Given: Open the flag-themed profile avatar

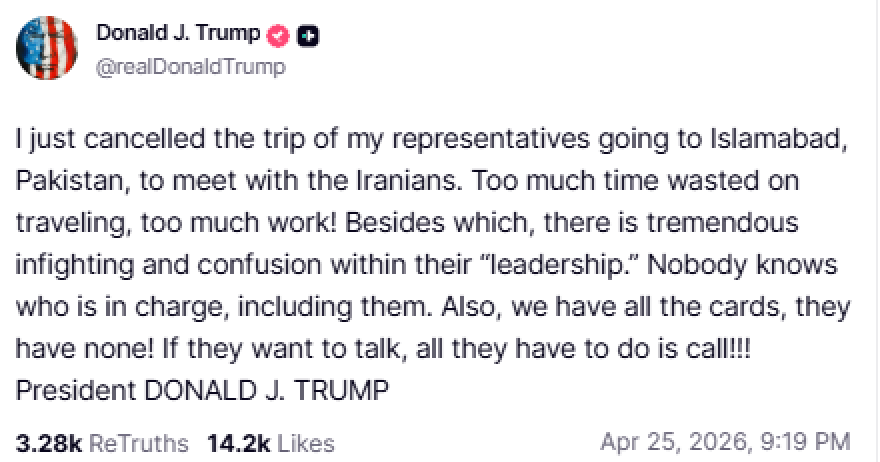Looking at the screenshot, I should click(x=47, y=48).
